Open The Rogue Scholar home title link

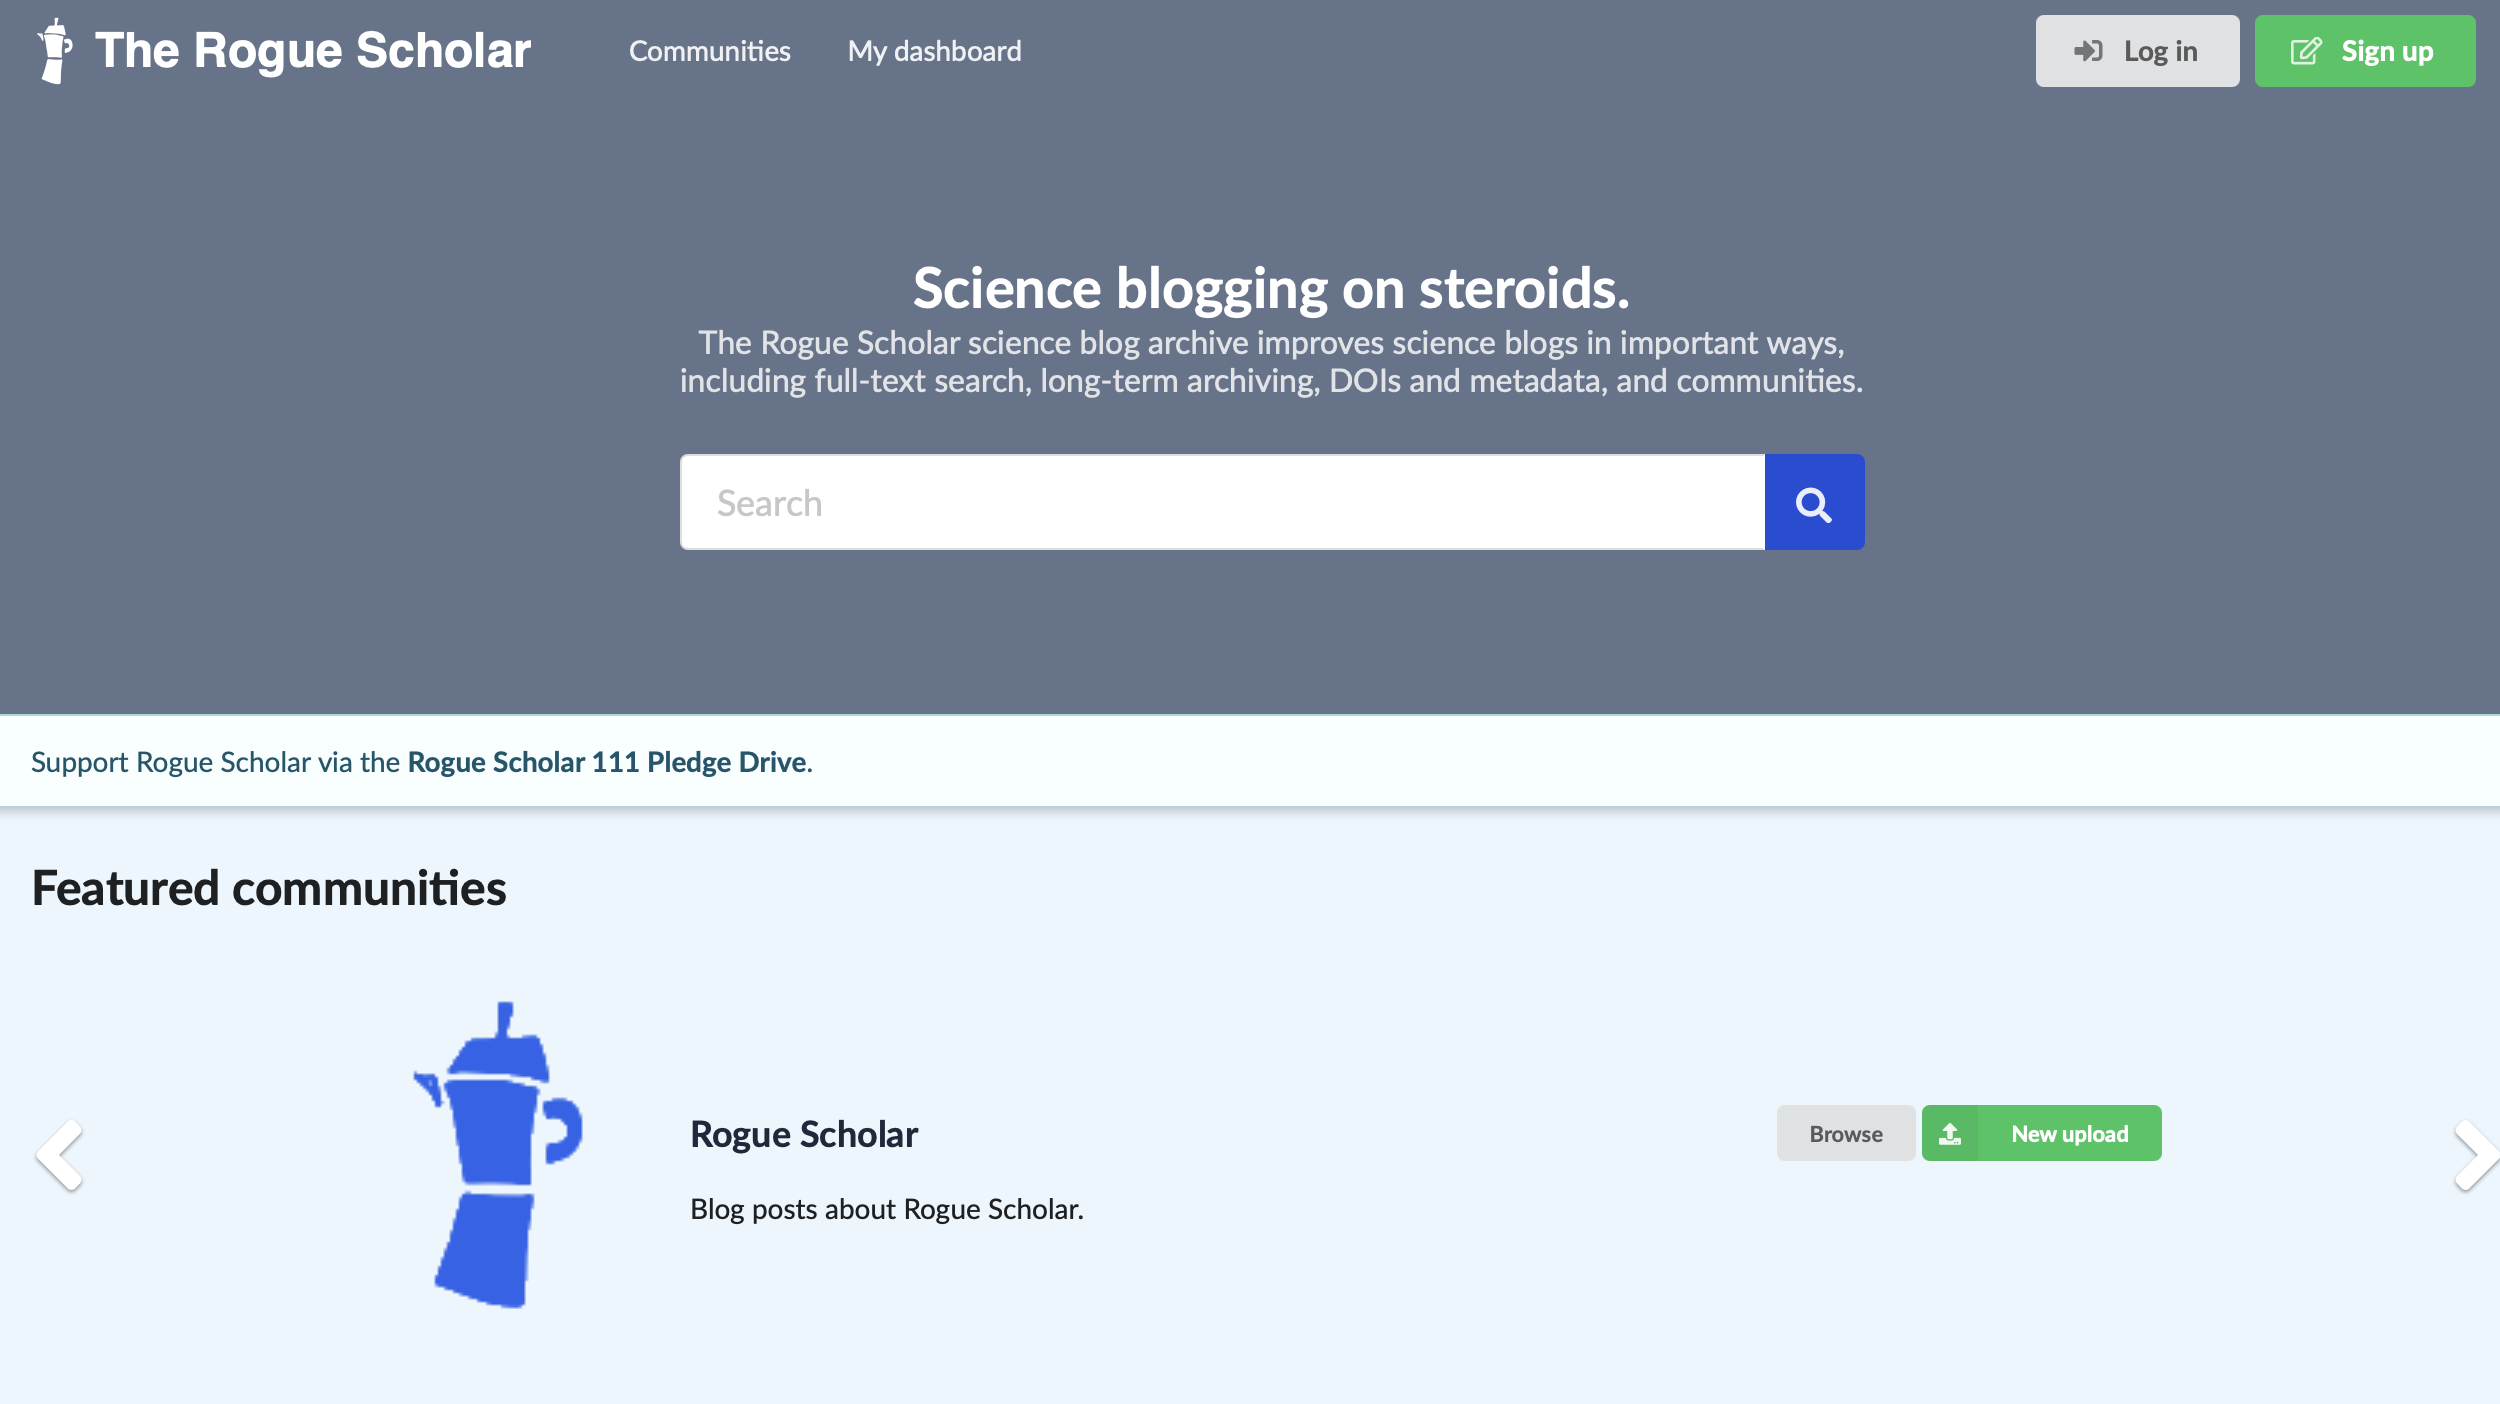(x=312, y=51)
